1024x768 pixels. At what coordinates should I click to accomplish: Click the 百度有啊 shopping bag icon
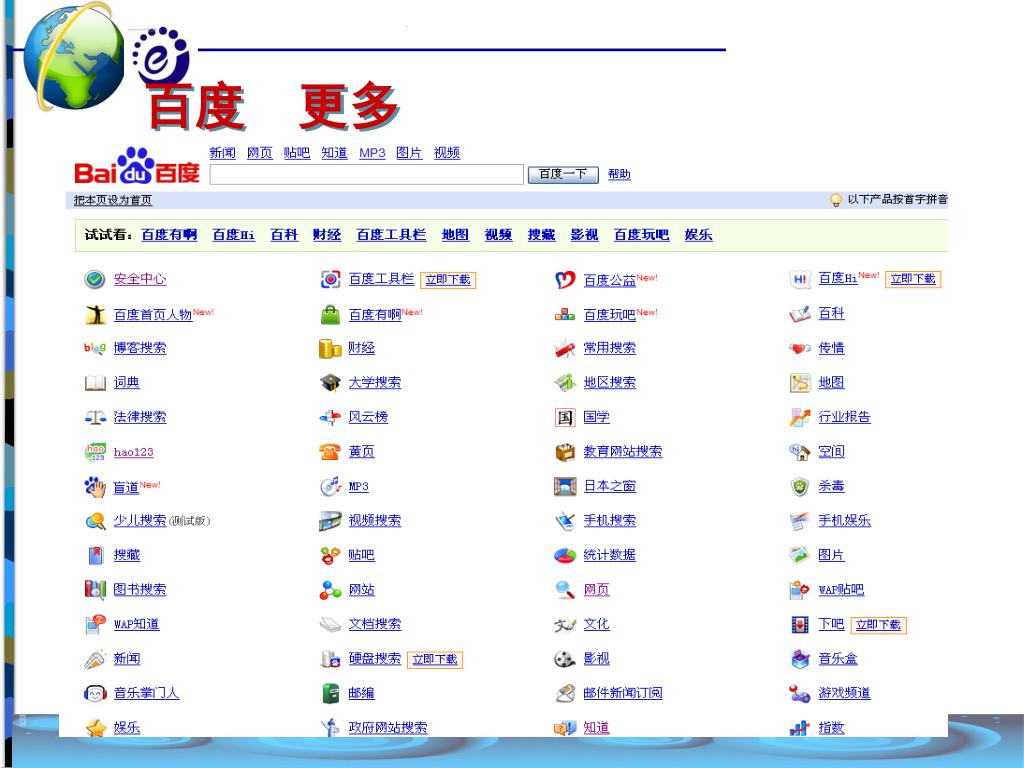coord(330,315)
